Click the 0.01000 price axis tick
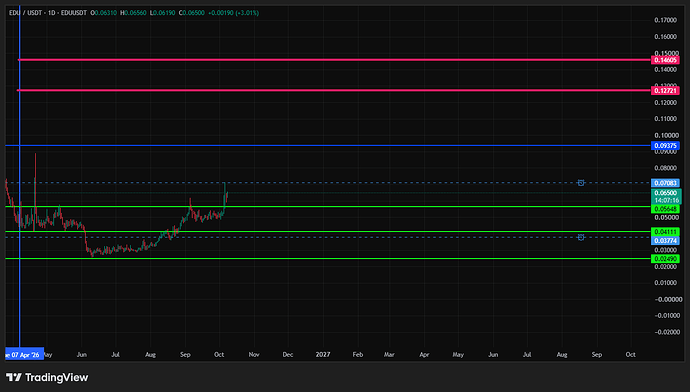 (x=665, y=283)
